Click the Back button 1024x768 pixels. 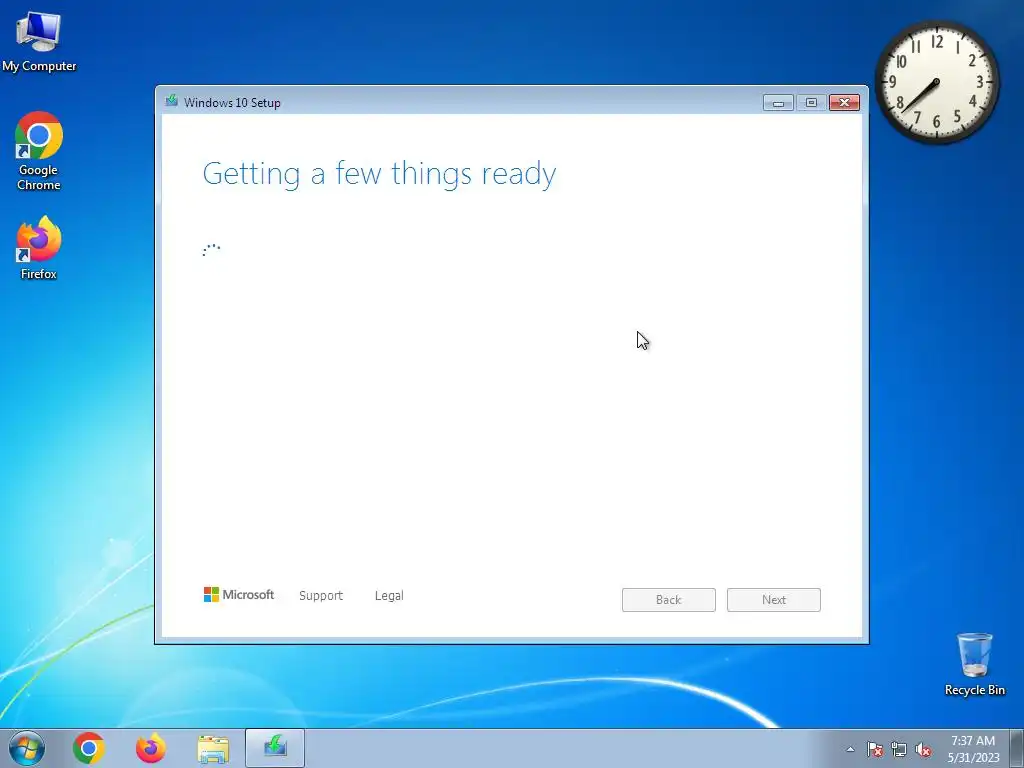click(x=669, y=600)
